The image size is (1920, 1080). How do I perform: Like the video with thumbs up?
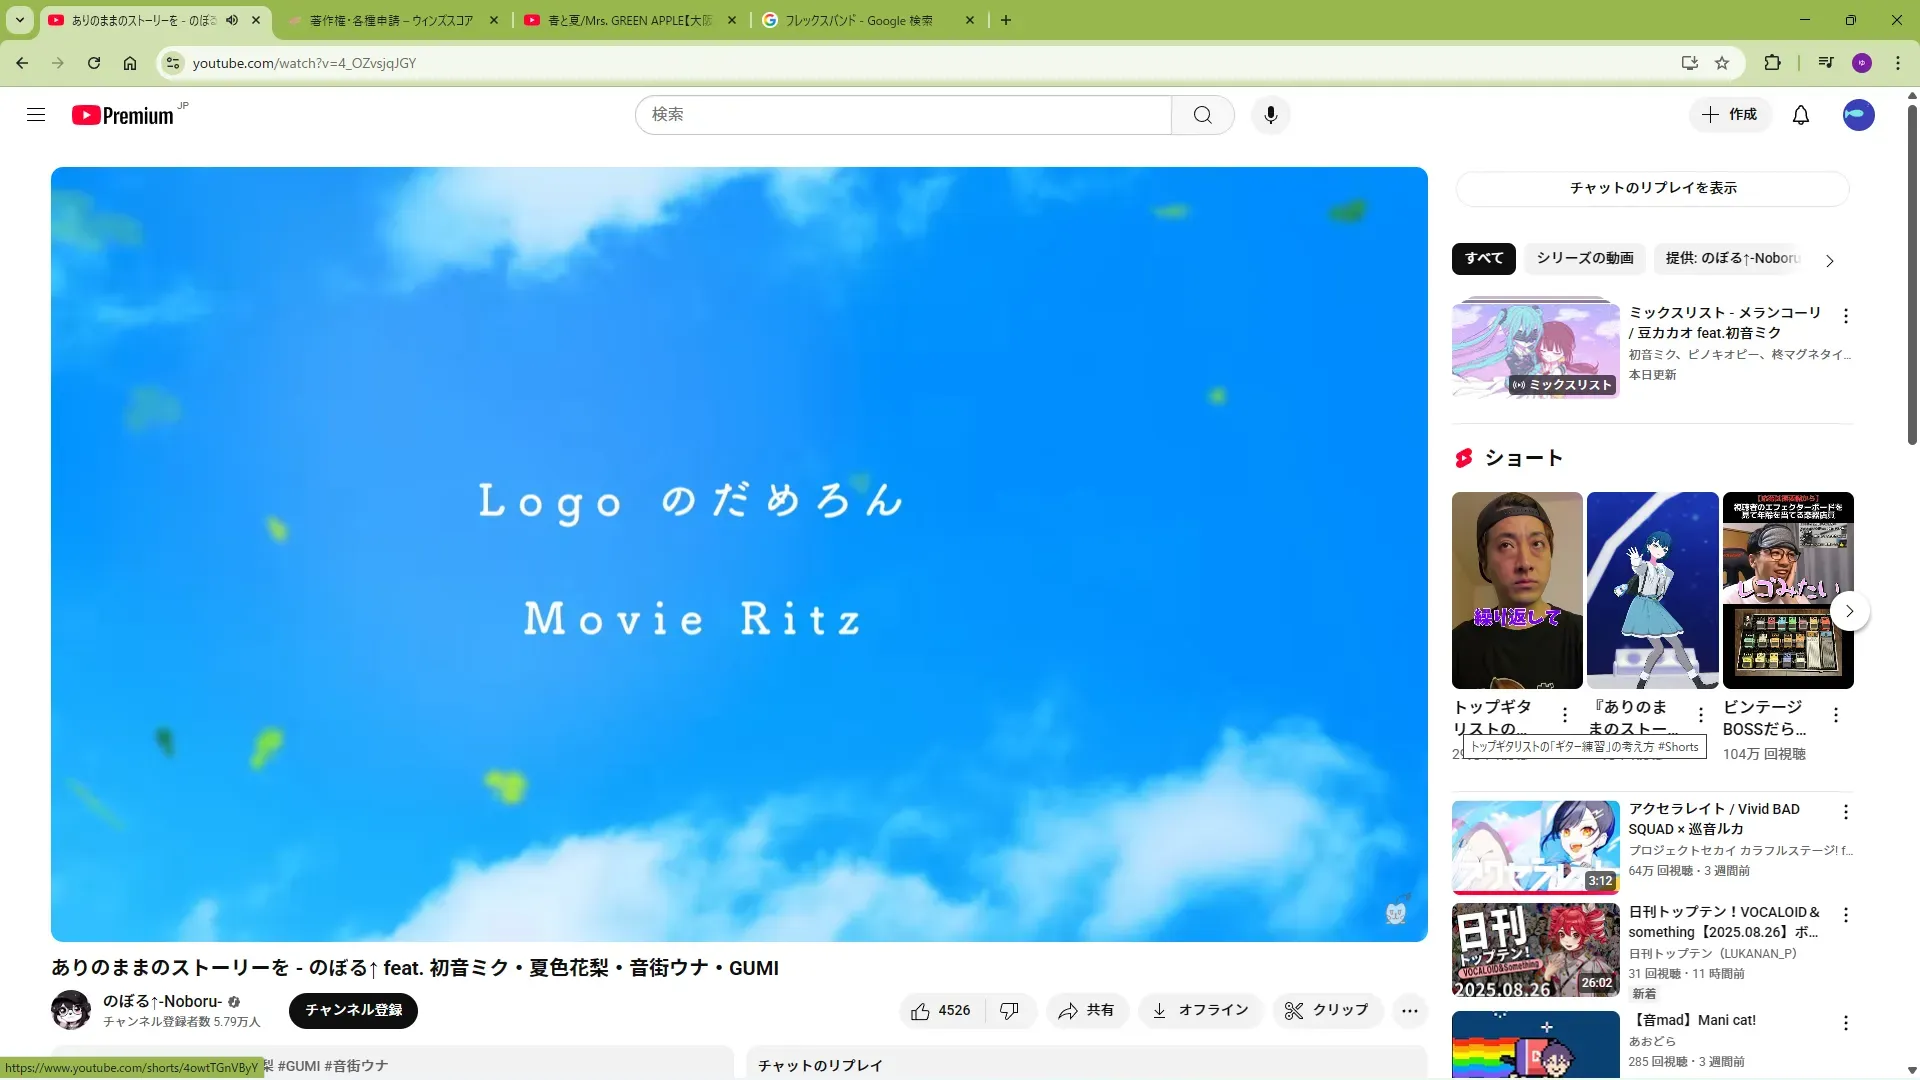point(941,1011)
